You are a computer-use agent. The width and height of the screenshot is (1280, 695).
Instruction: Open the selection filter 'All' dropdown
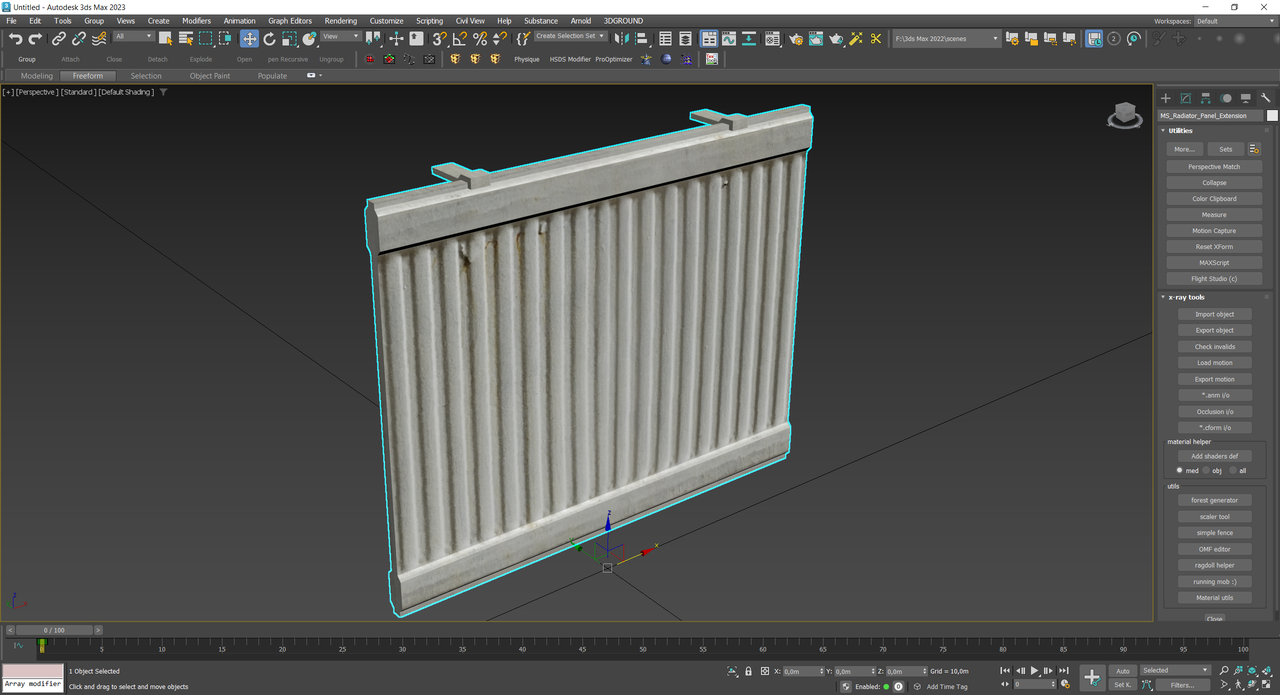click(x=133, y=36)
